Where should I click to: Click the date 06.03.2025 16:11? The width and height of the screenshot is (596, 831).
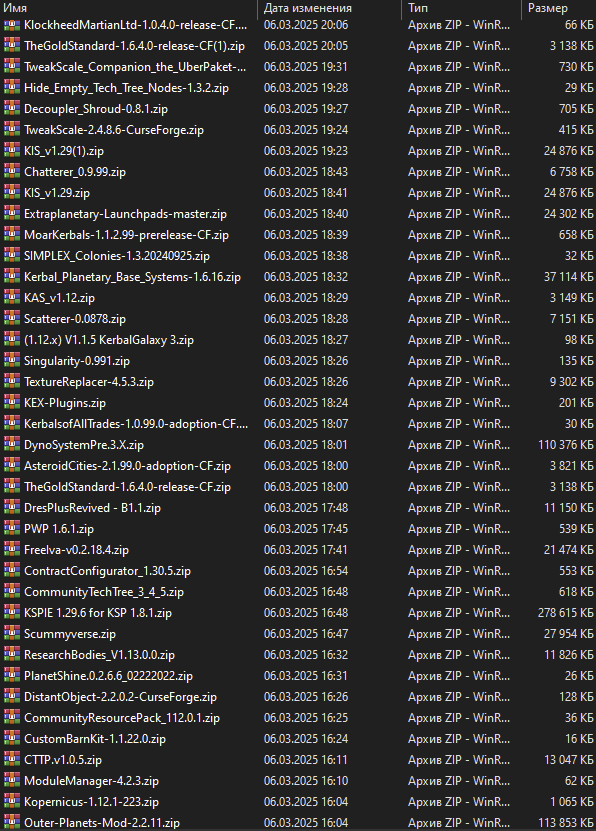pos(306,759)
